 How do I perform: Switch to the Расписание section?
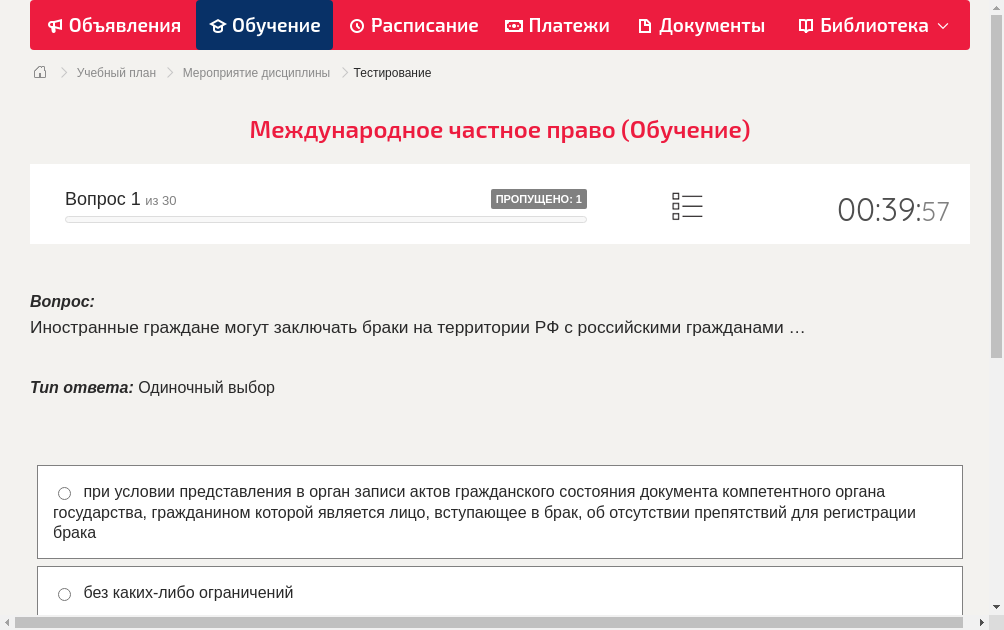coord(414,25)
